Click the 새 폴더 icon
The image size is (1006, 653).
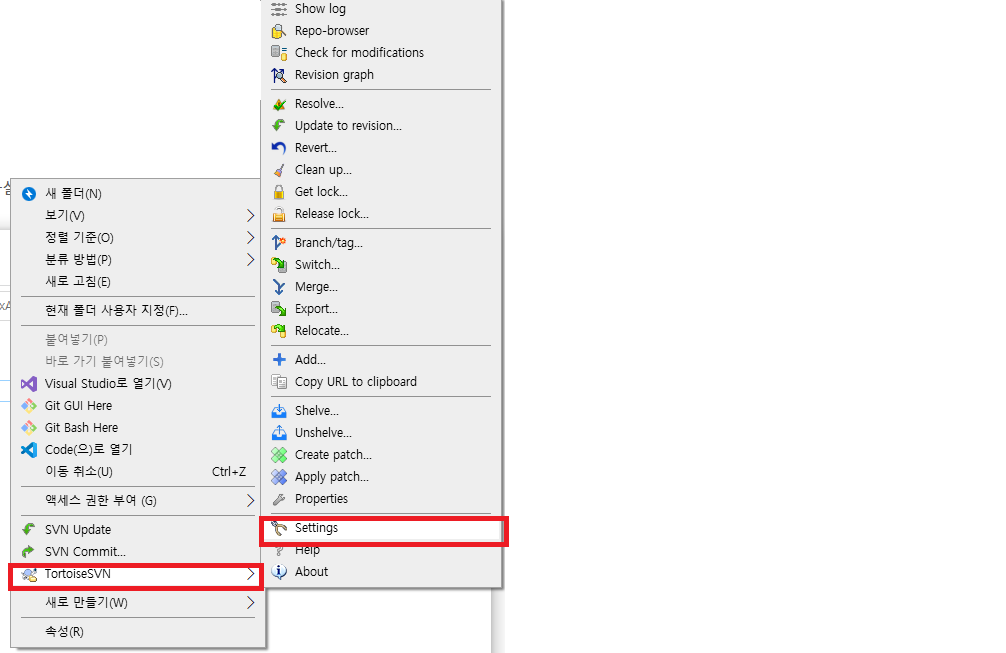(x=29, y=194)
